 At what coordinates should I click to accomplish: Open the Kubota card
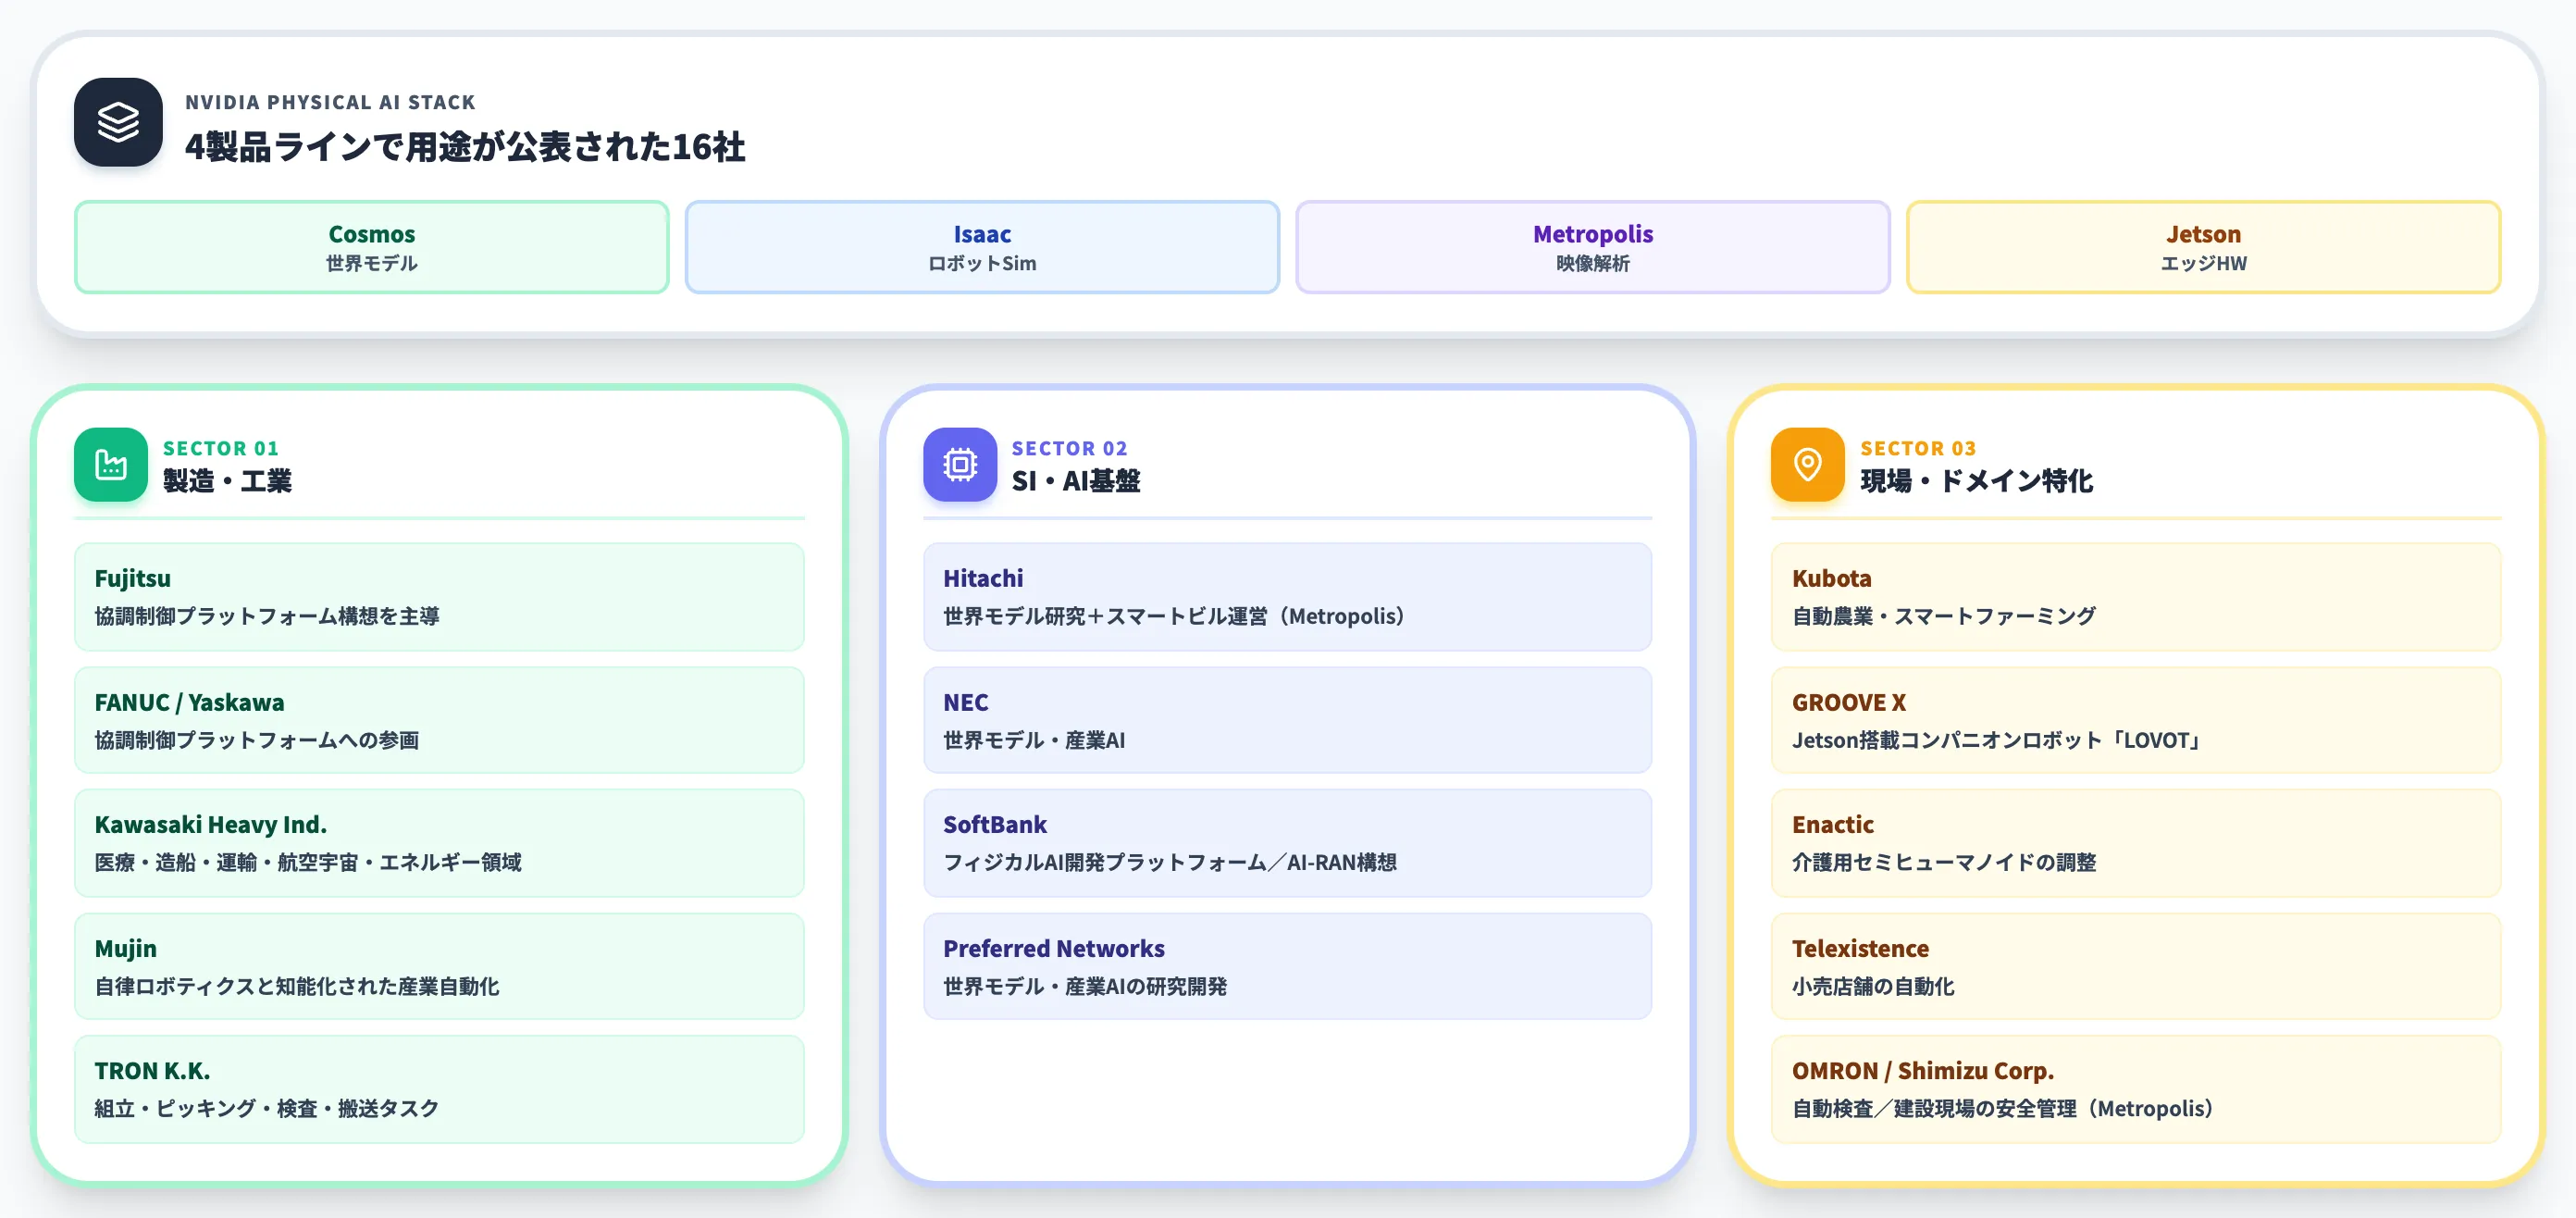tap(2136, 596)
